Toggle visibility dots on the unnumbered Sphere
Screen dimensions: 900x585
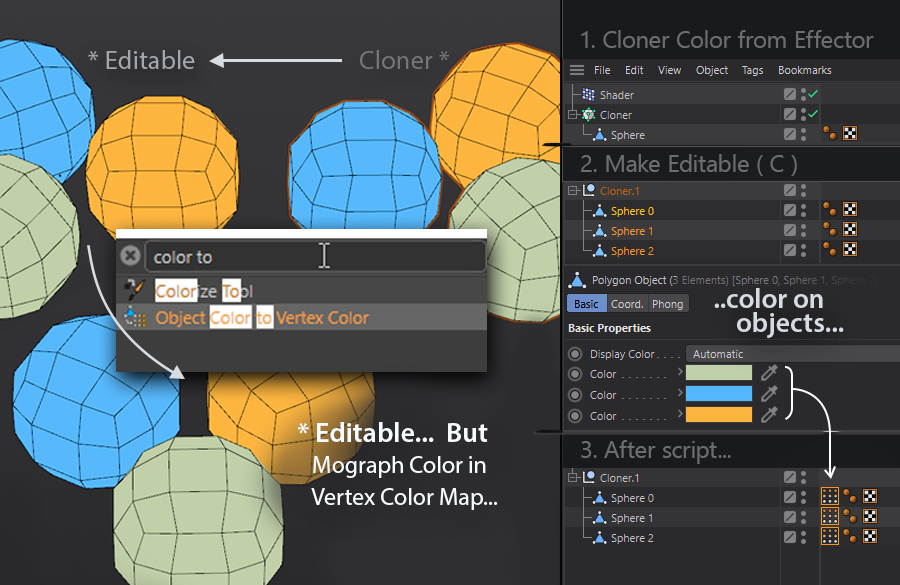click(804, 134)
